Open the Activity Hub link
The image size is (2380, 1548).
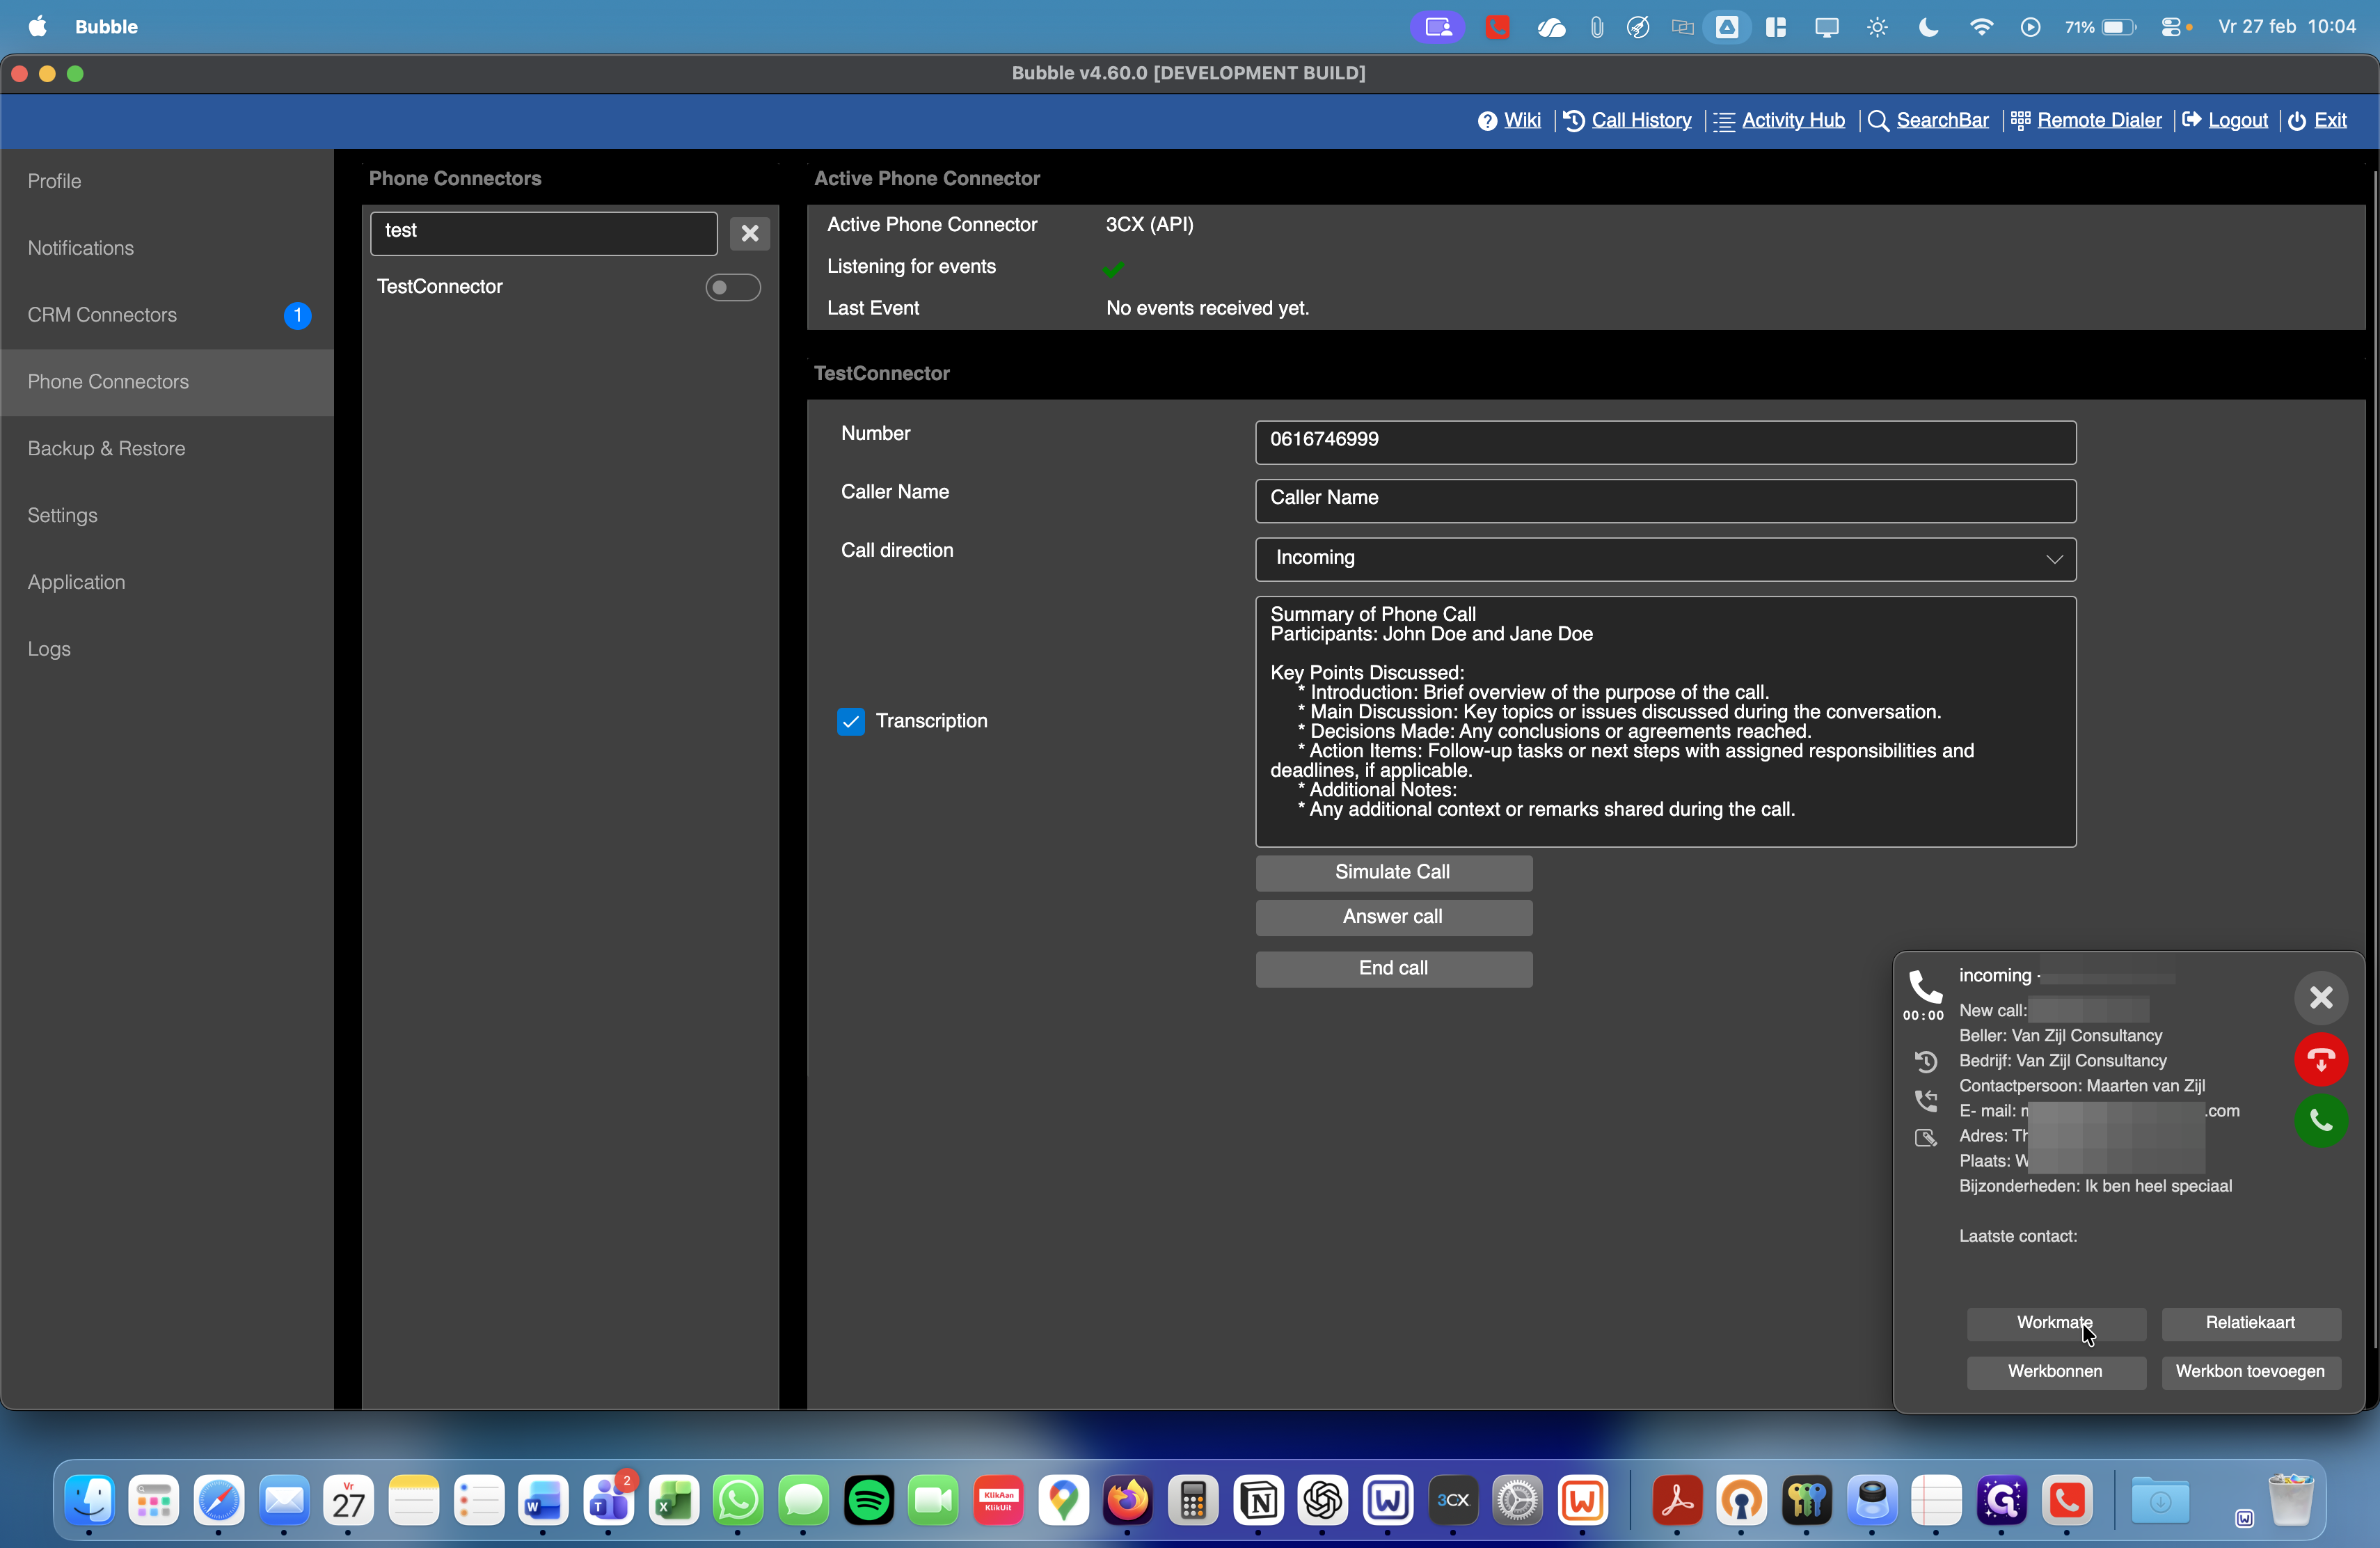pos(1792,120)
